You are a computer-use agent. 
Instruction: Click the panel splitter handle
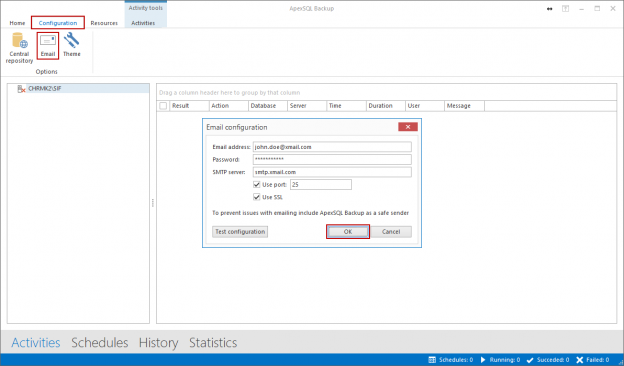click(x=153, y=203)
